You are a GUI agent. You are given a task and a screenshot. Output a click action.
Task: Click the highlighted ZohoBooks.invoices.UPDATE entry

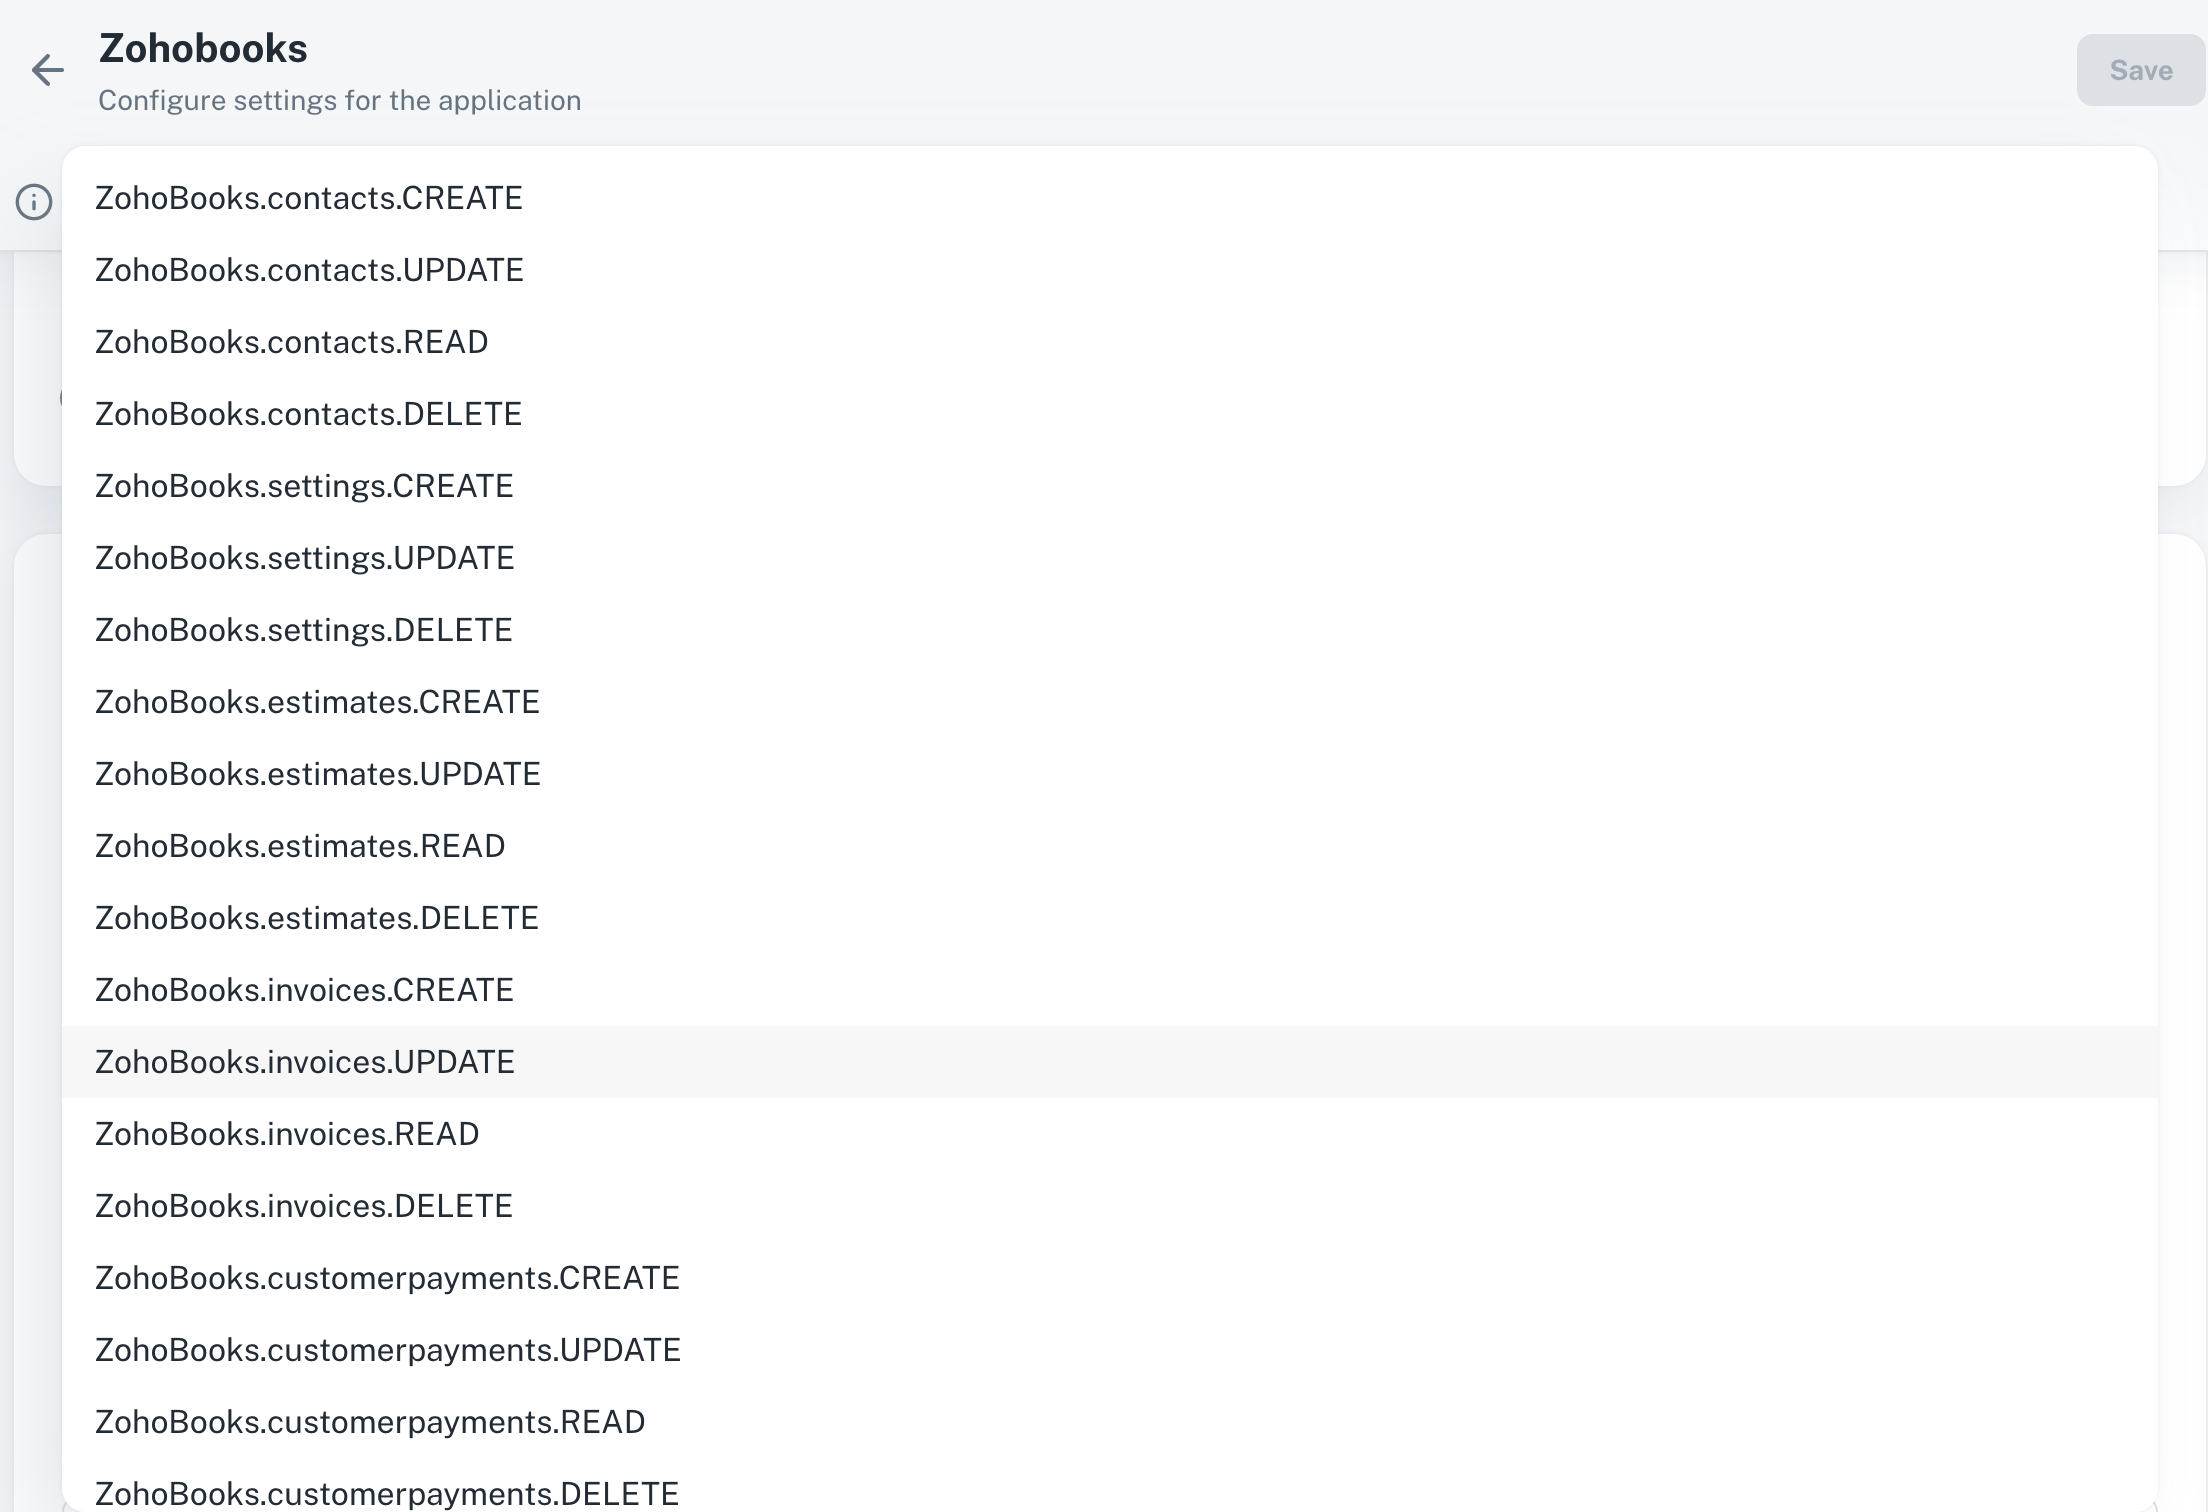point(305,1061)
